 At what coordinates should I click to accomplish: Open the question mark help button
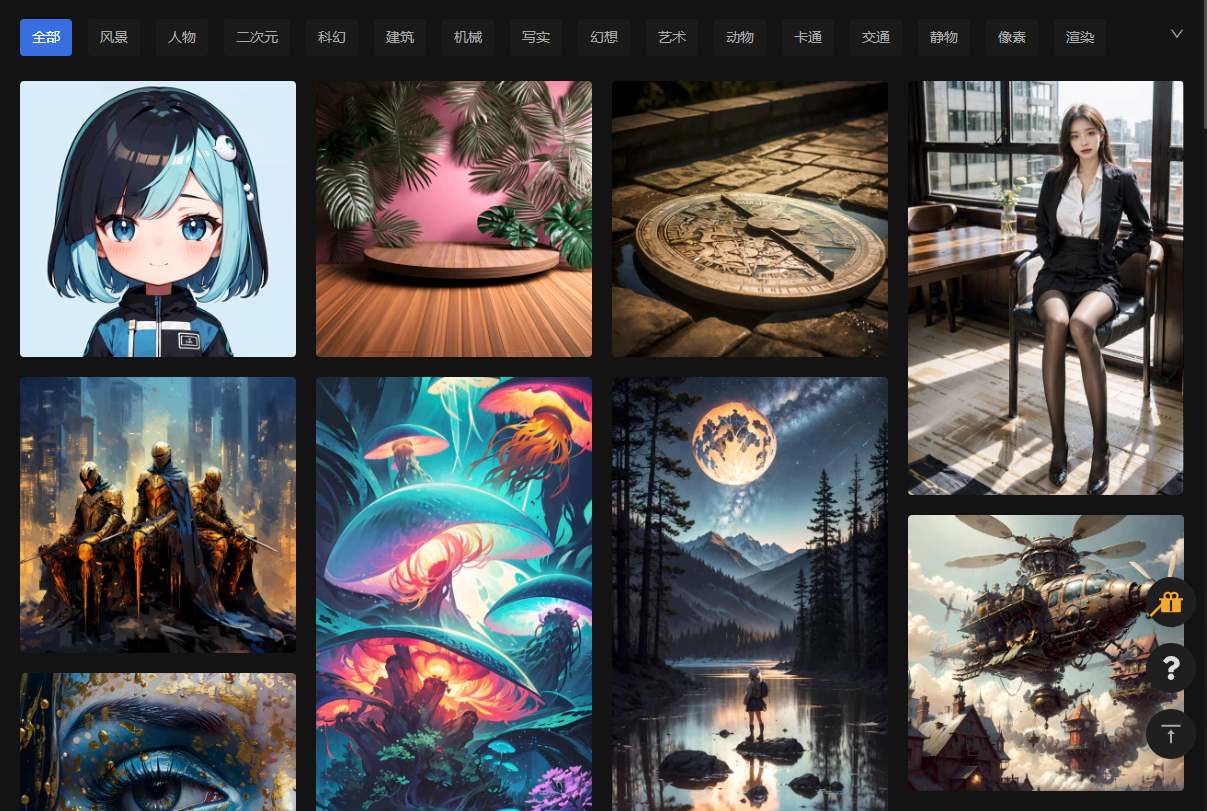(1171, 668)
